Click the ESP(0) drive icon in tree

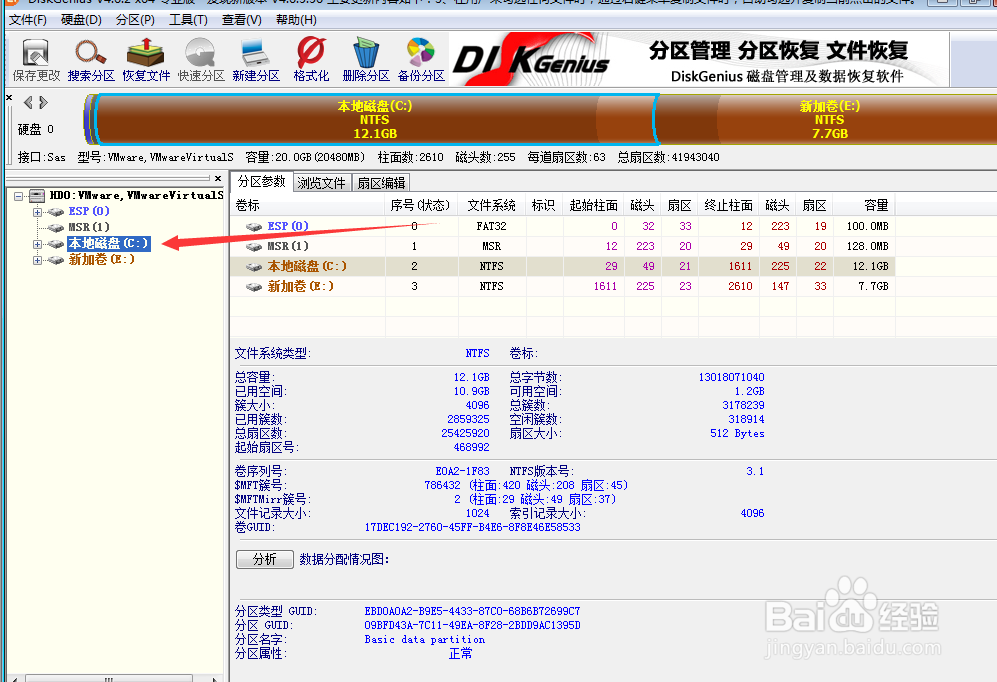tap(57, 212)
